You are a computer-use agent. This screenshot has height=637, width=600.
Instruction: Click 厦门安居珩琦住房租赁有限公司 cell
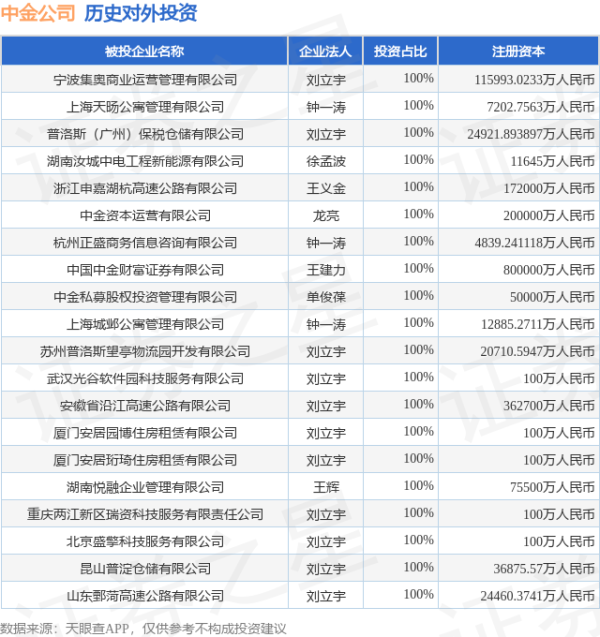tap(145, 460)
